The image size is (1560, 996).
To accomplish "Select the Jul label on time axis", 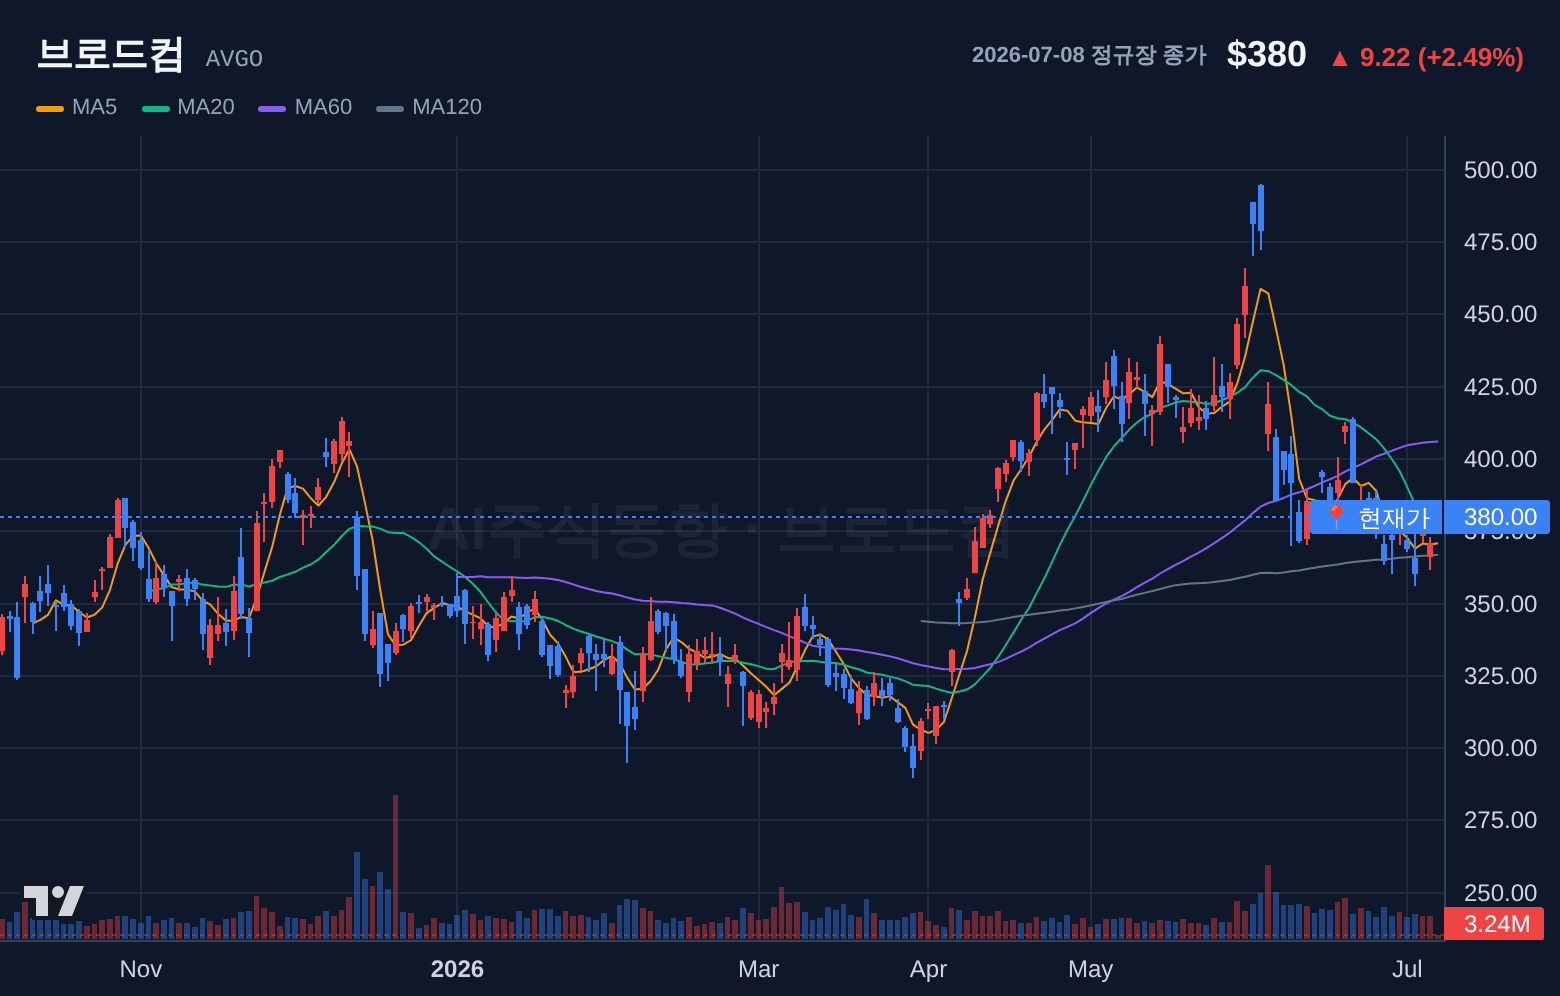I will 1407,969.
